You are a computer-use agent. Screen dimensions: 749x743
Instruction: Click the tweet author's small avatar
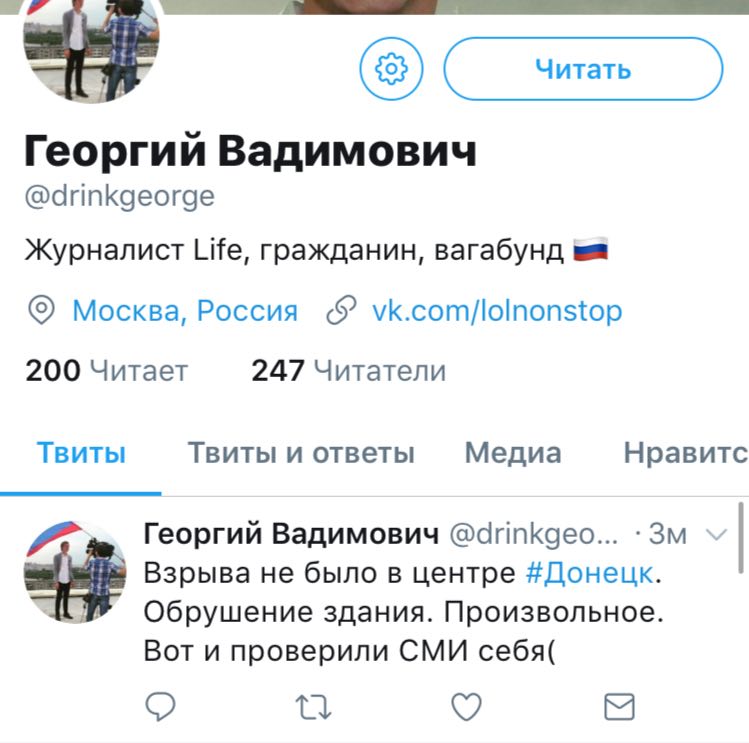tap(75, 572)
